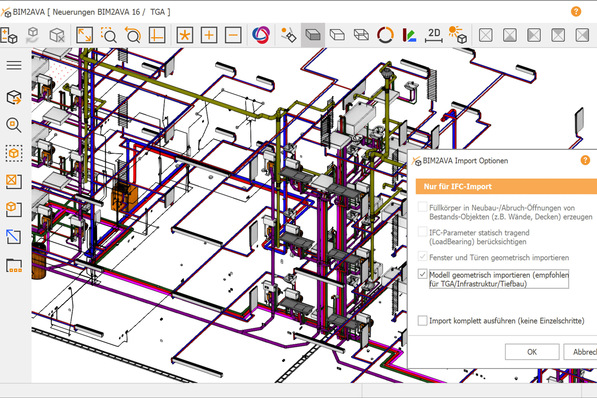The image size is (597, 398).
Task: Click the axis cross toolbar icon
Action: [157, 35]
